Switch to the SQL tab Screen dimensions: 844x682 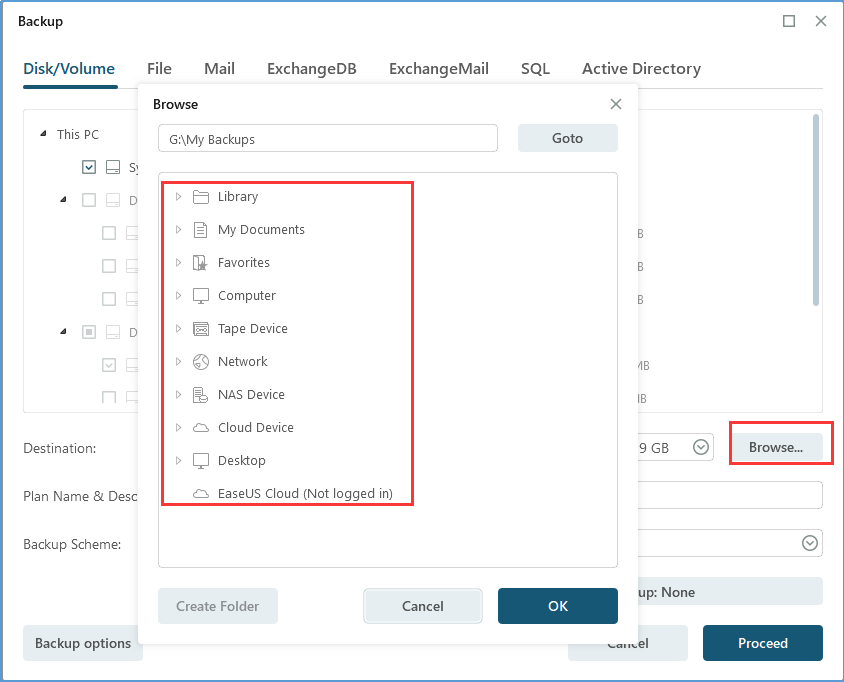pyautogui.click(x=535, y=69)
